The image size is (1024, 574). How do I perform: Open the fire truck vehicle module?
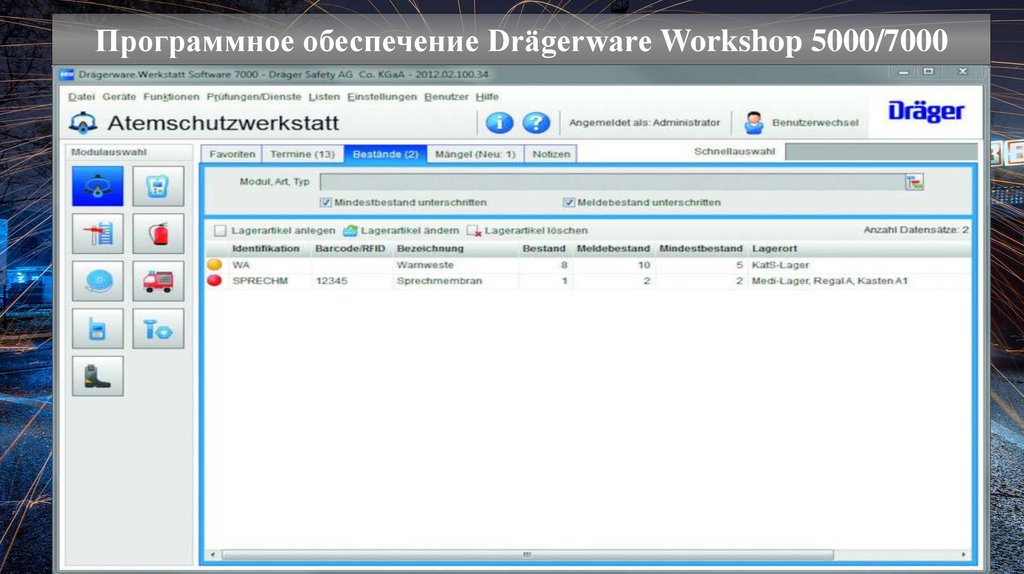(157, 281)
